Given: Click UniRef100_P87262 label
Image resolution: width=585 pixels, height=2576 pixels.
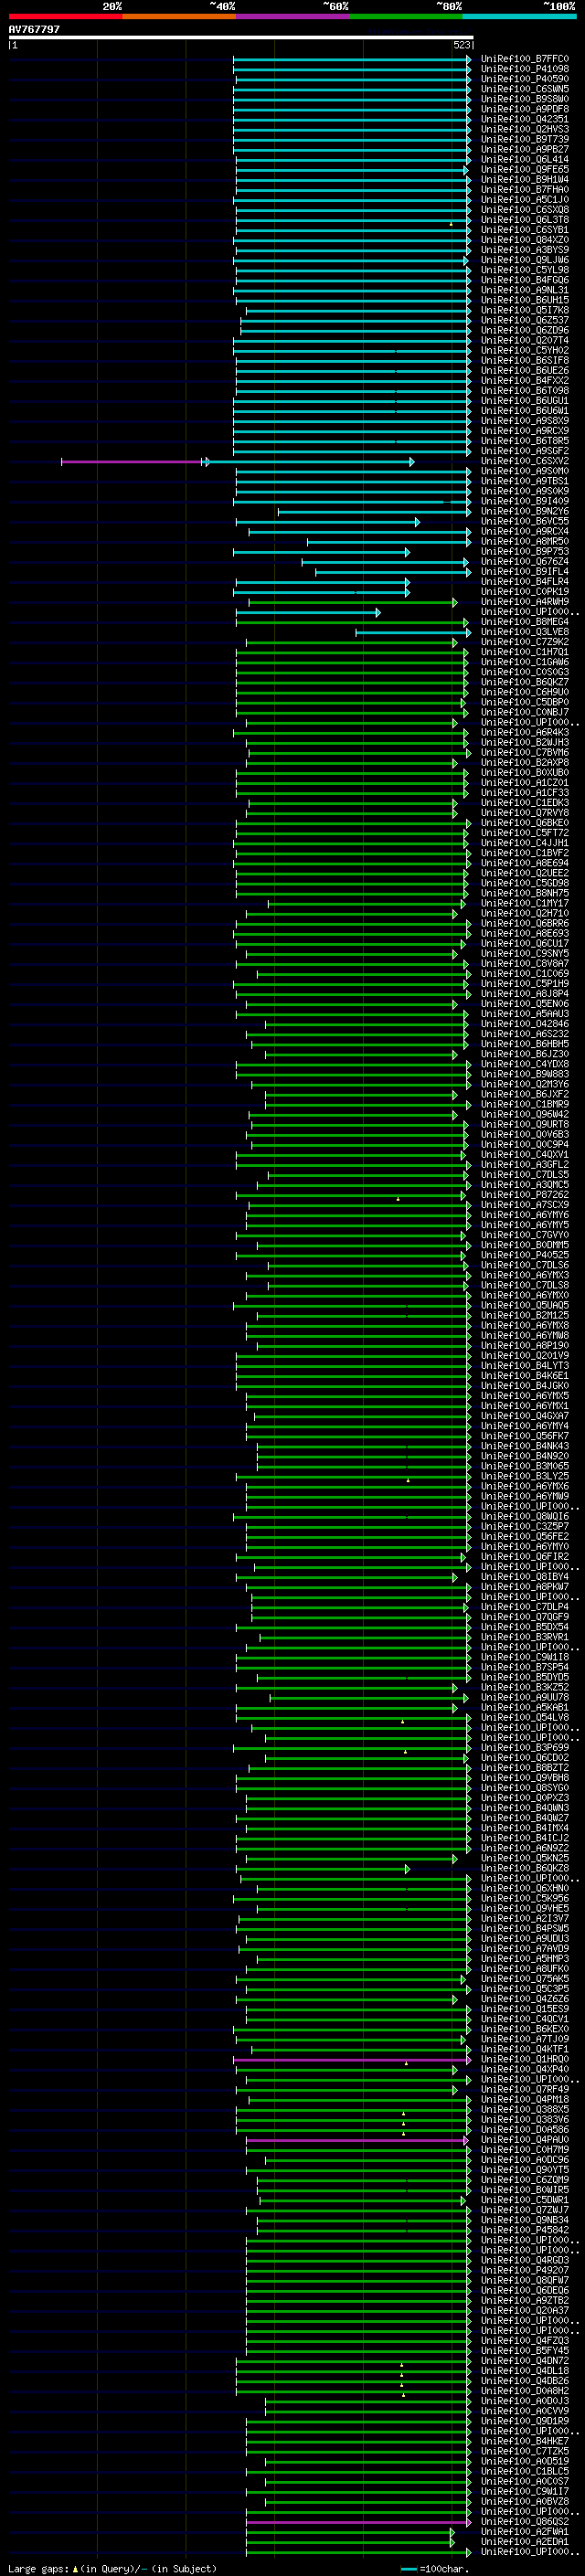Looking at the screenshot, I should coord(525,1195).
